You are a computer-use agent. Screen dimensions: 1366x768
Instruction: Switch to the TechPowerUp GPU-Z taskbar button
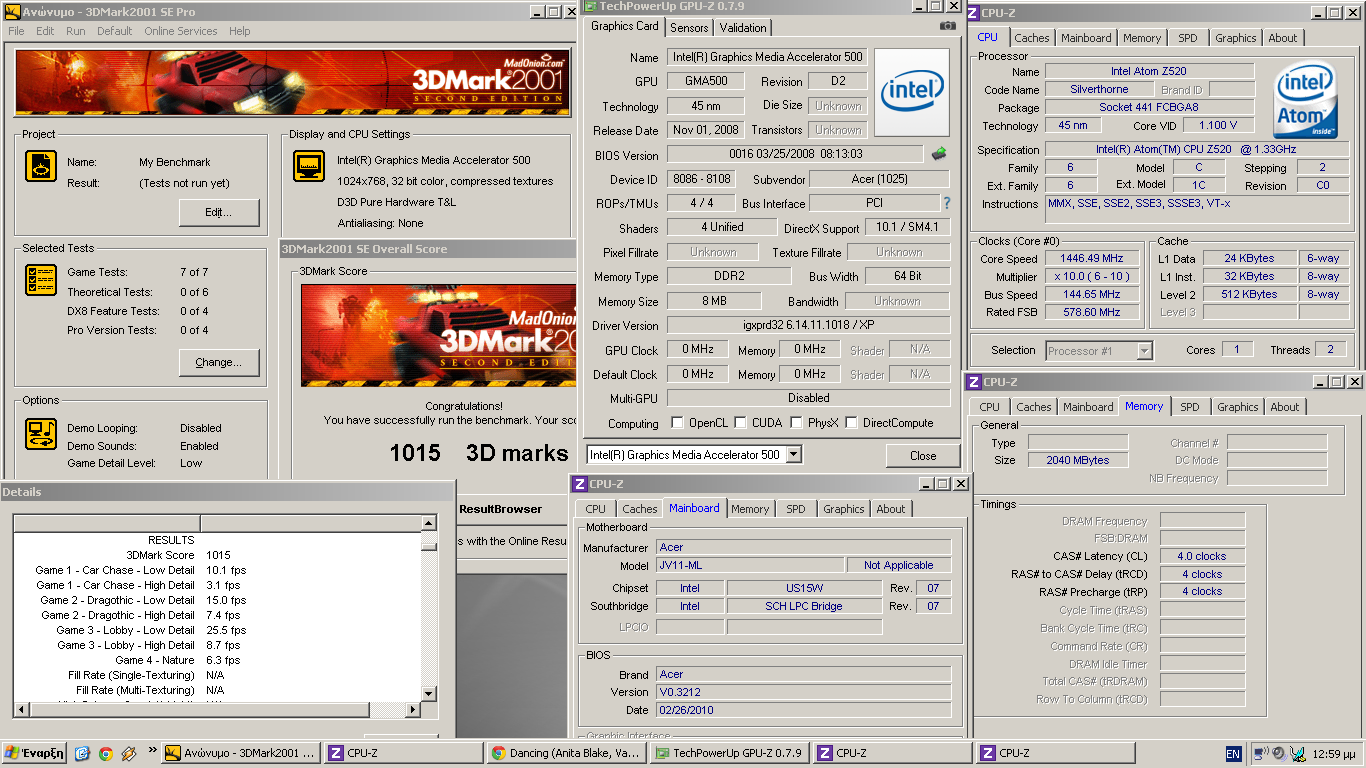[x=729, y=753]
